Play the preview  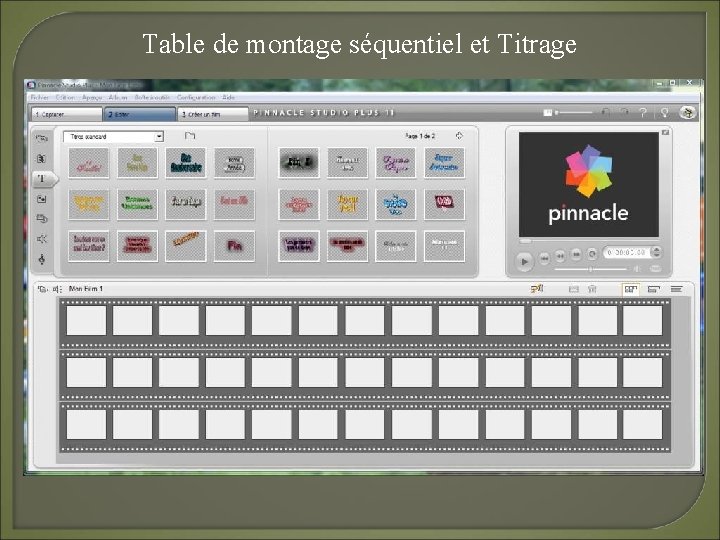pos(524,262)
